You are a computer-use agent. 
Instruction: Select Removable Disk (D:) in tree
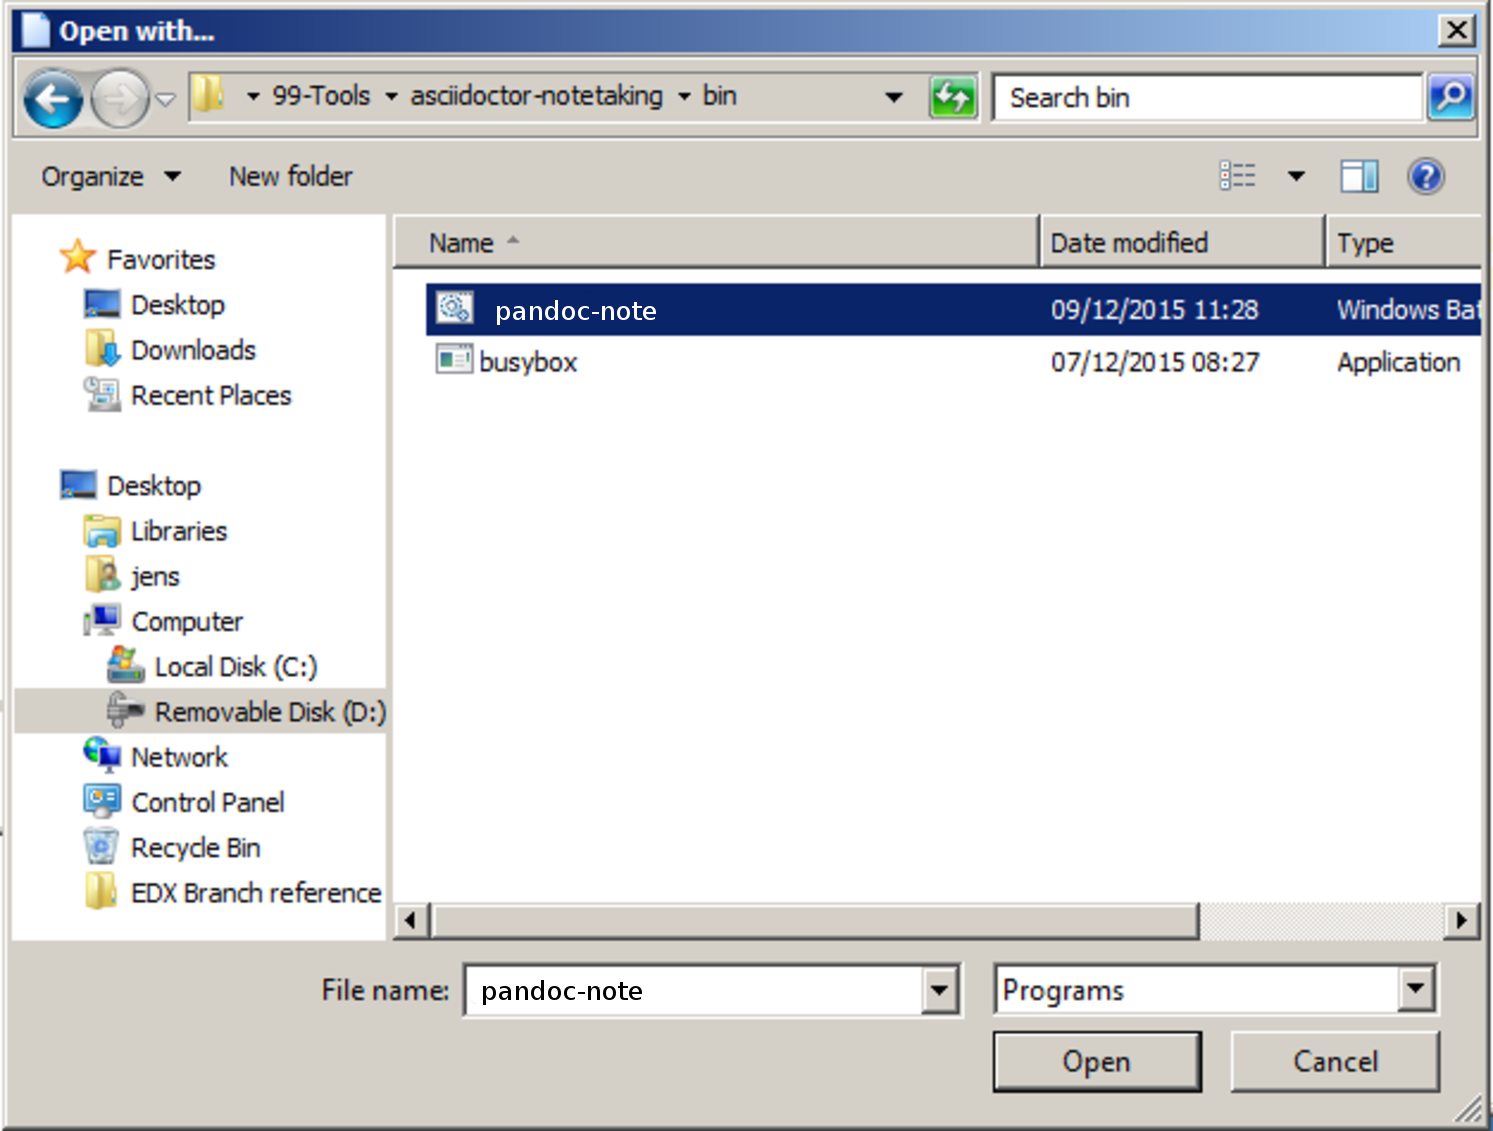pyautogui.click(x=269, y=712)
